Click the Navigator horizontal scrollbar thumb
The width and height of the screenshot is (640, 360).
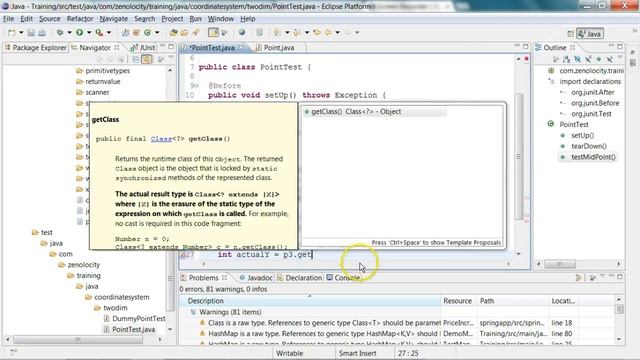click(x=78, y=339)
